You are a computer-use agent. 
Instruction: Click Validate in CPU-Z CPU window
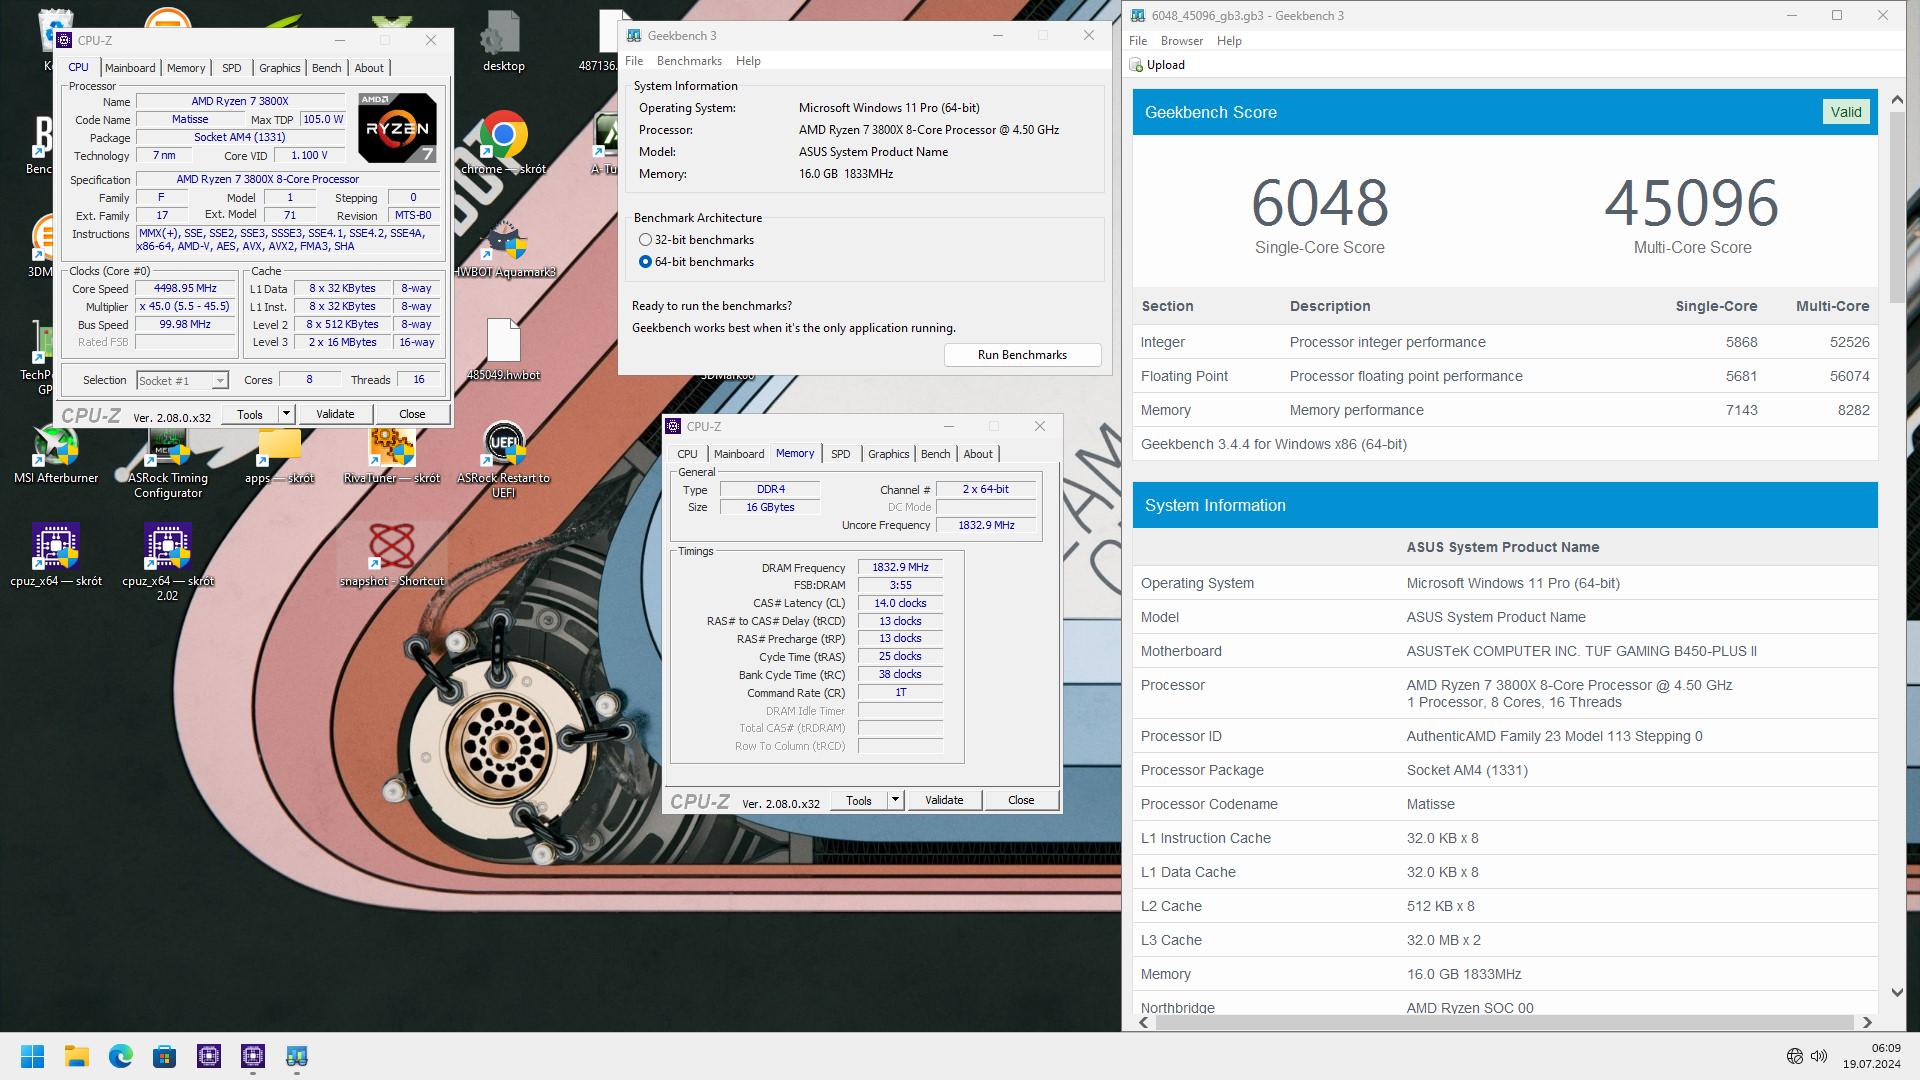(335, 414)
